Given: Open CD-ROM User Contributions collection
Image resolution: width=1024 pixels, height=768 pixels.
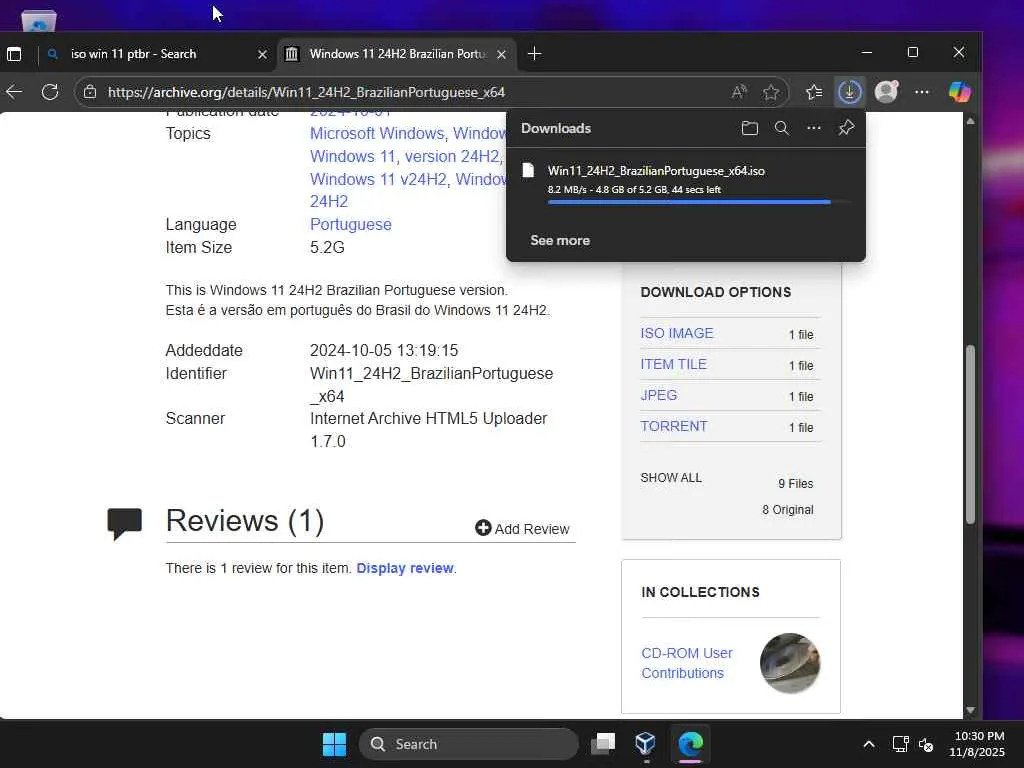Looking at the screenshot, I should coord(686,663).
